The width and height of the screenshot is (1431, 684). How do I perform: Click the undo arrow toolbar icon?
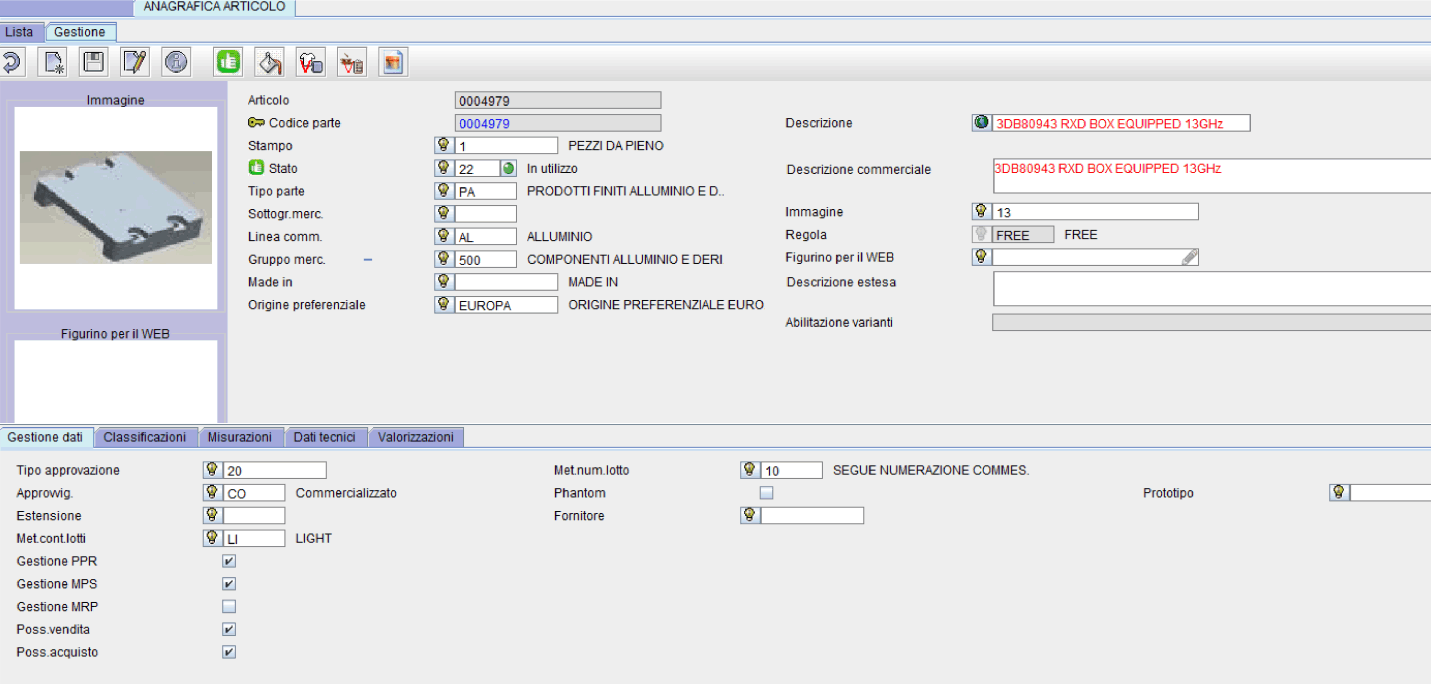pyautogui.click(x=12, y=63)
